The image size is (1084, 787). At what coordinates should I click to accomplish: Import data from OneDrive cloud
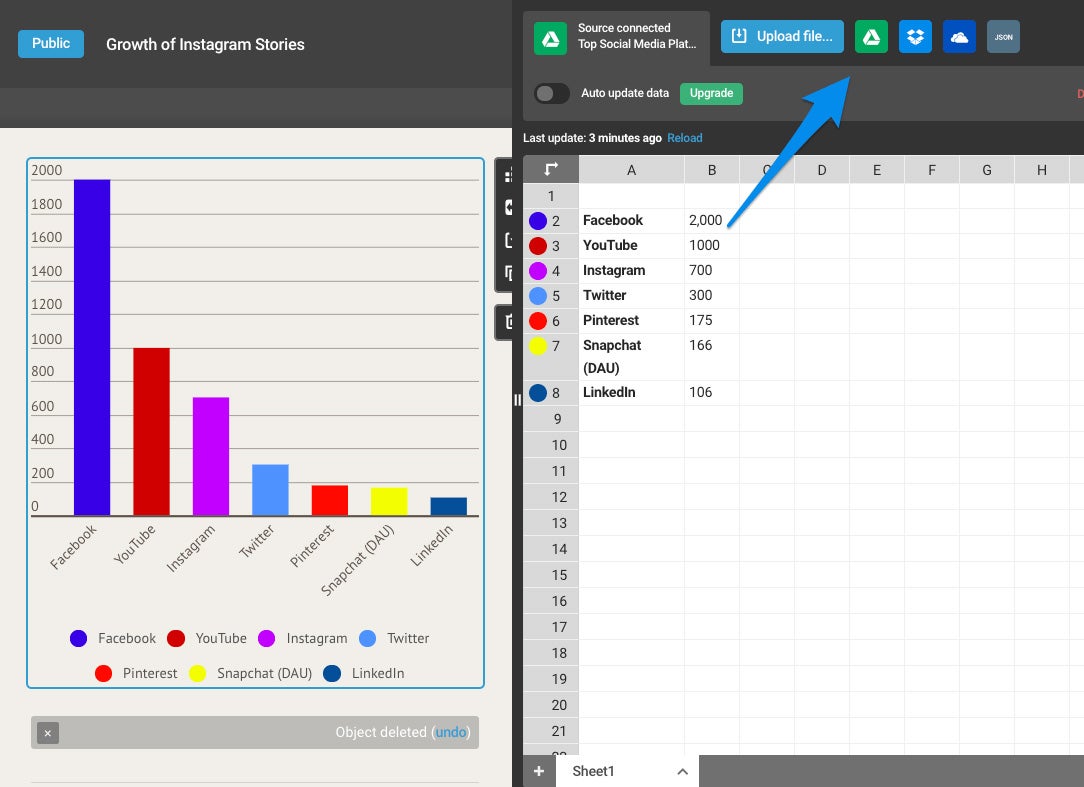(x=960, y=37)
